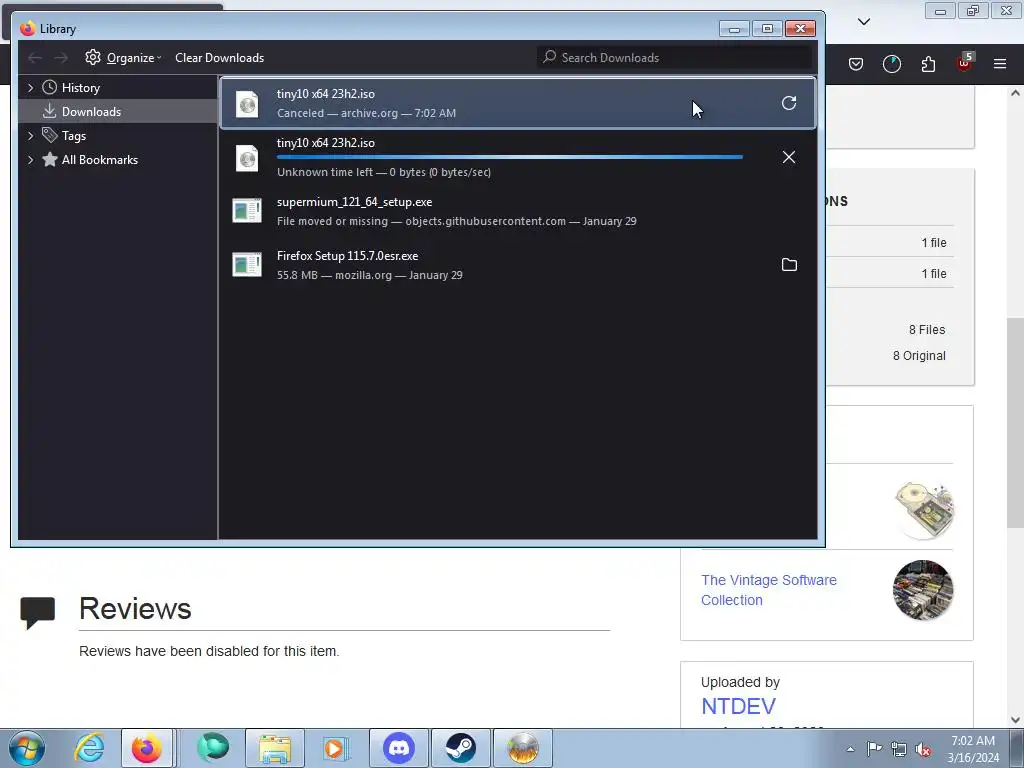Click the disc drive collection thumbnail

(923, 511)
